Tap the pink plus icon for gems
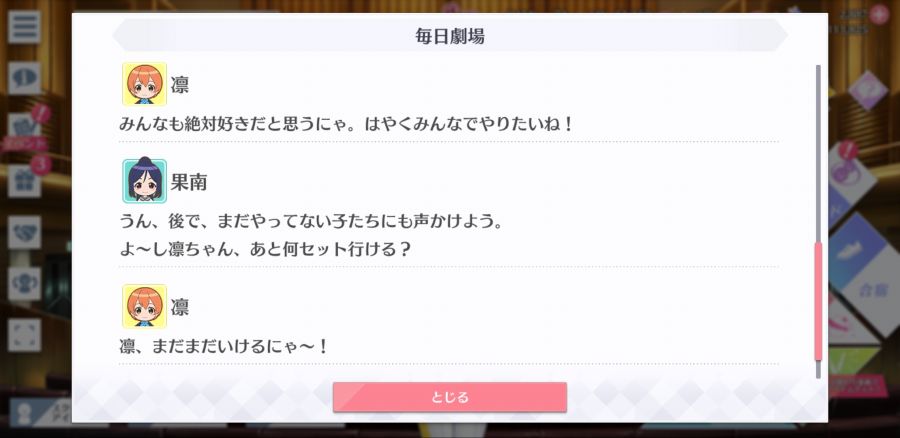This screenshot has width=900, height=438. 879,14
